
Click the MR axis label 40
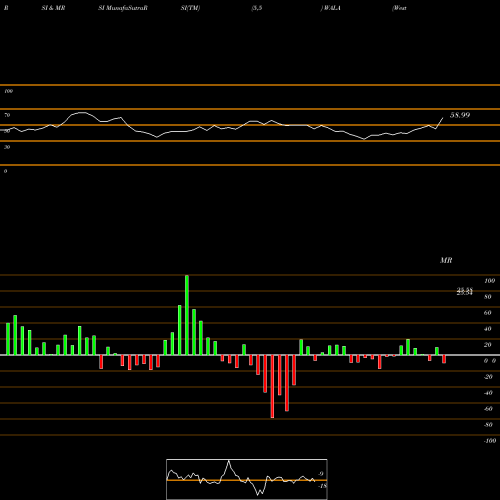(x=488, y=329)
